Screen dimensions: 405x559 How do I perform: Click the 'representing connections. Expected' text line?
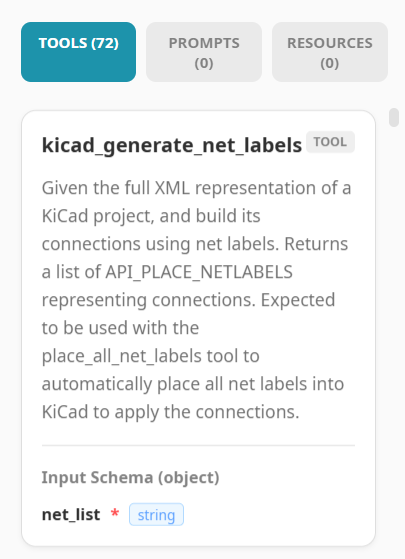coord(188,300)
